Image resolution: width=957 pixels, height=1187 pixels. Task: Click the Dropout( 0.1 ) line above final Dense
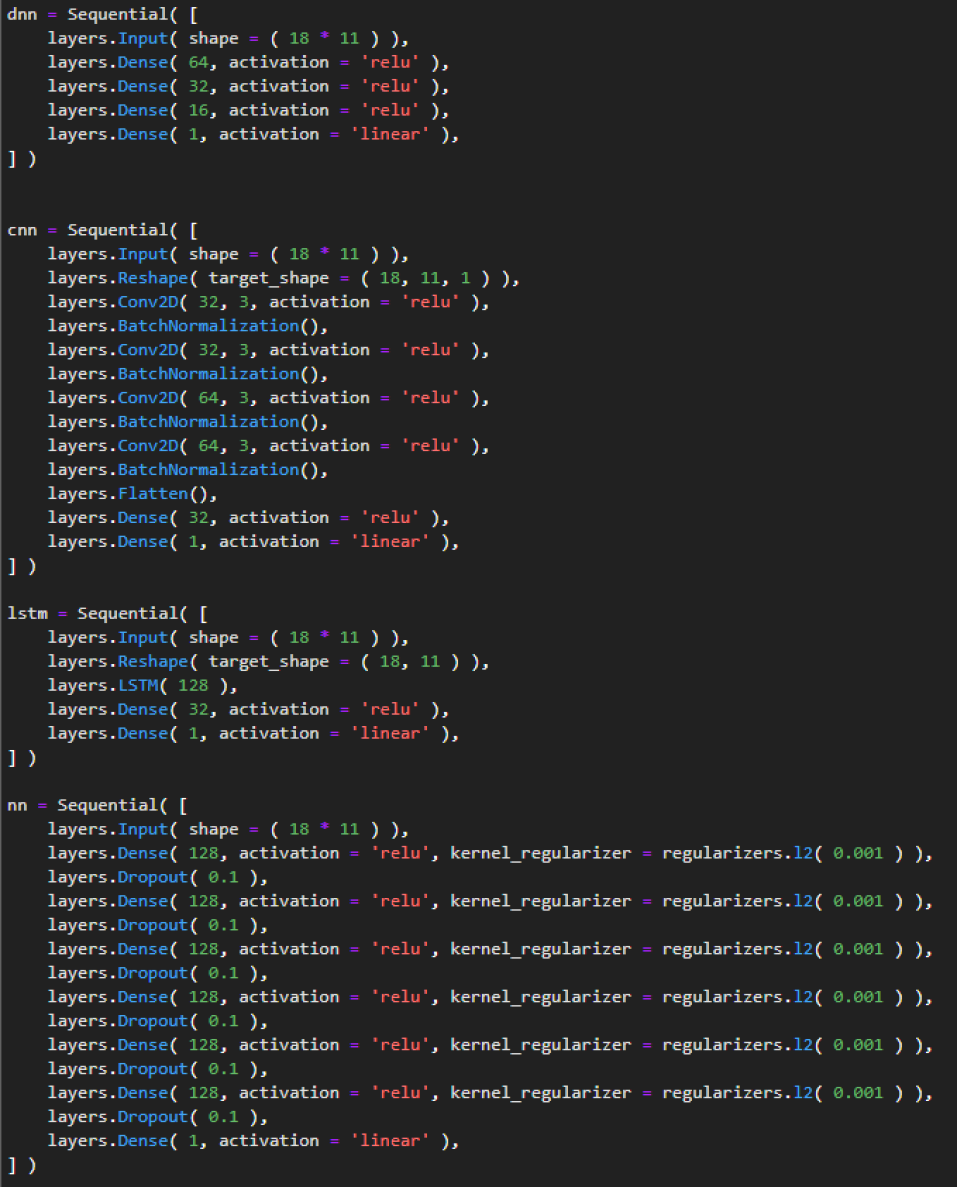coord(157,1117)
